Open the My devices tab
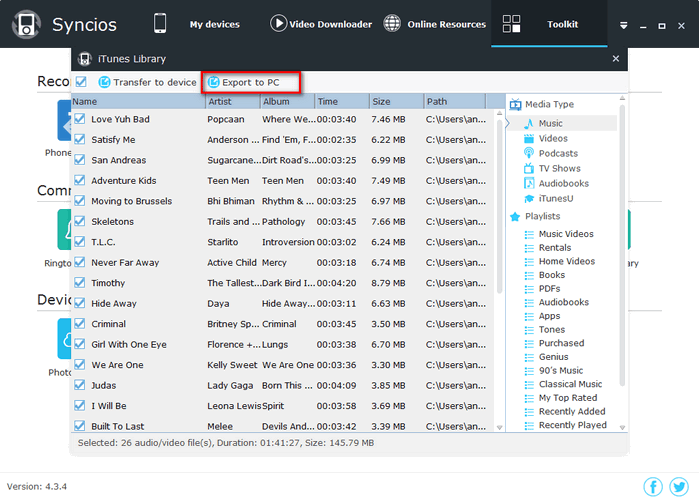Image resolution: width=699 pixels, height=502 pixels. (x=214, y=24)
